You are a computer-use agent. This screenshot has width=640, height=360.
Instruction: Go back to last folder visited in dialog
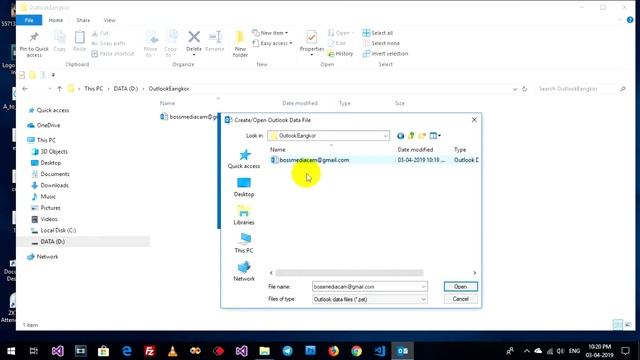(x=400, y=136)
